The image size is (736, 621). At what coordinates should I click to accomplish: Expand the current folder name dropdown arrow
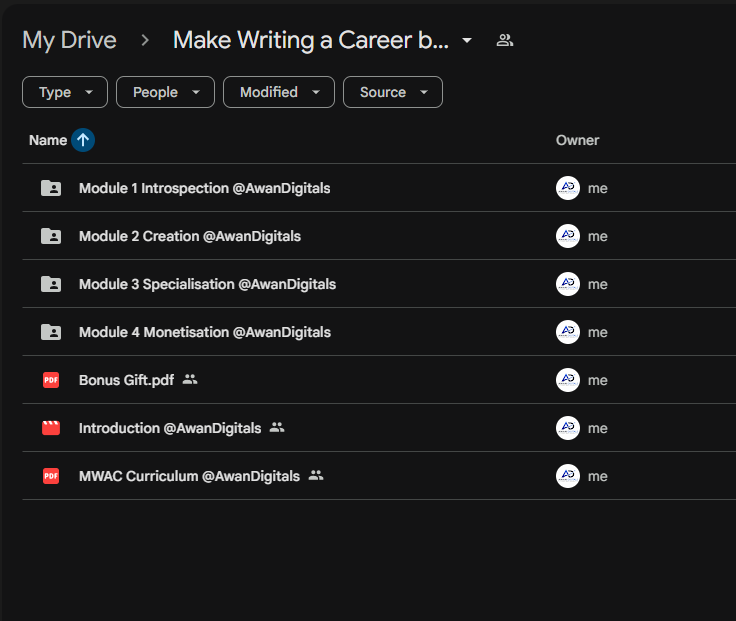tap(467, 40)
